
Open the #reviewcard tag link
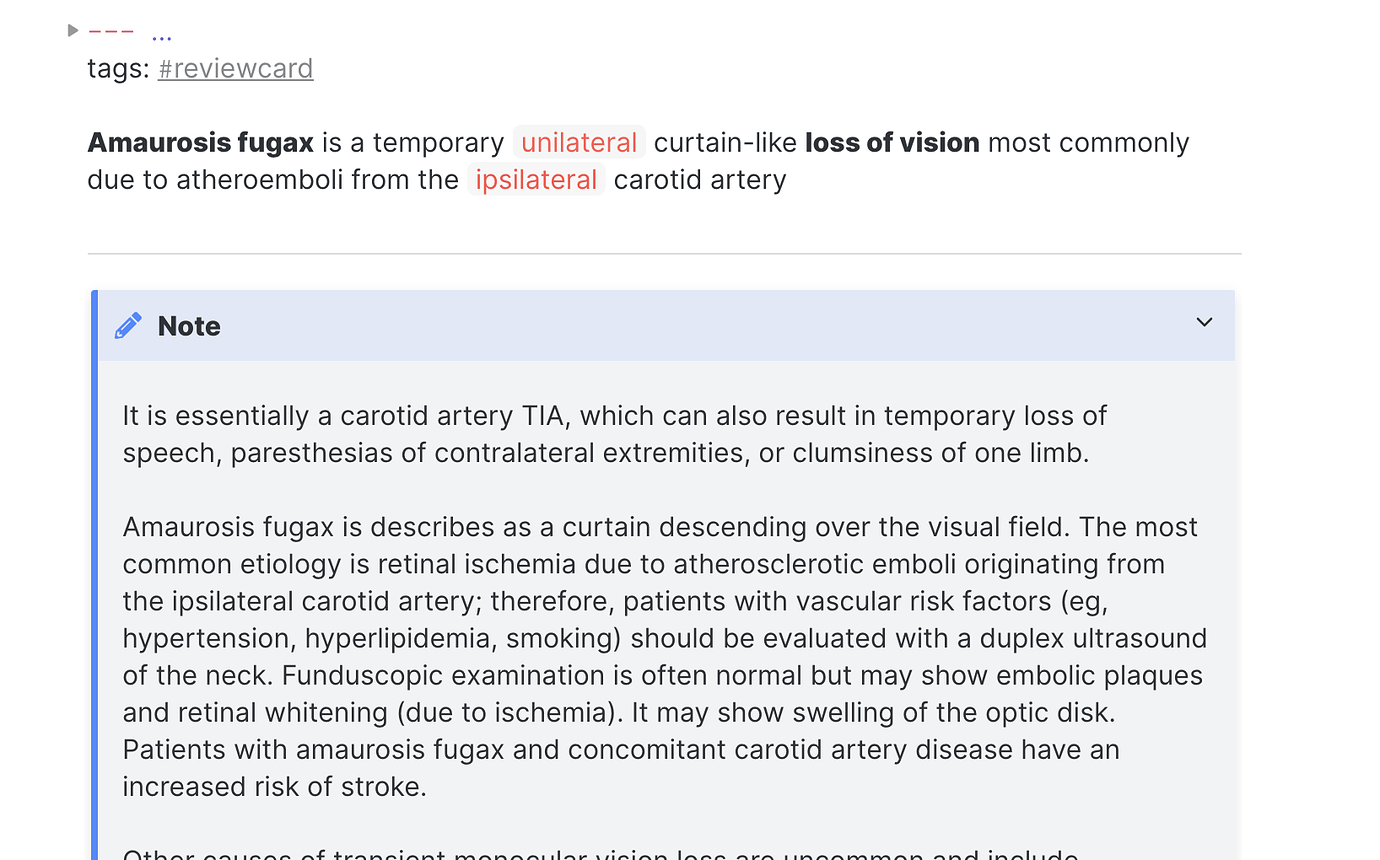tap(235, 68)
